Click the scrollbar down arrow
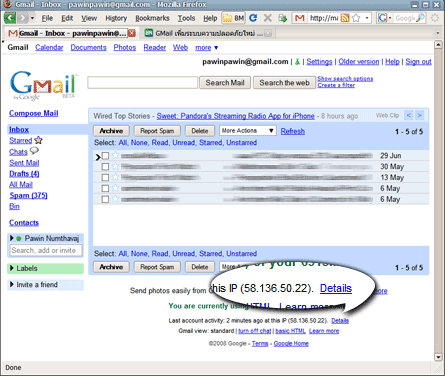445x376 pixels. [438, 357]
